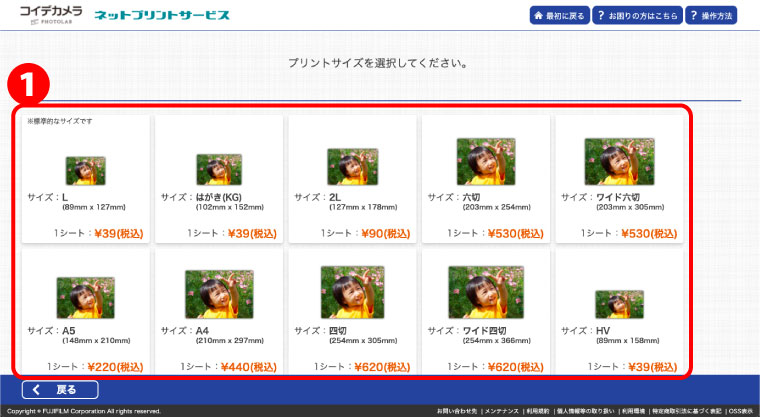Click the コイデカメラ logo
Viewport: 760px width, 417px height.
(x=51, y=15)
